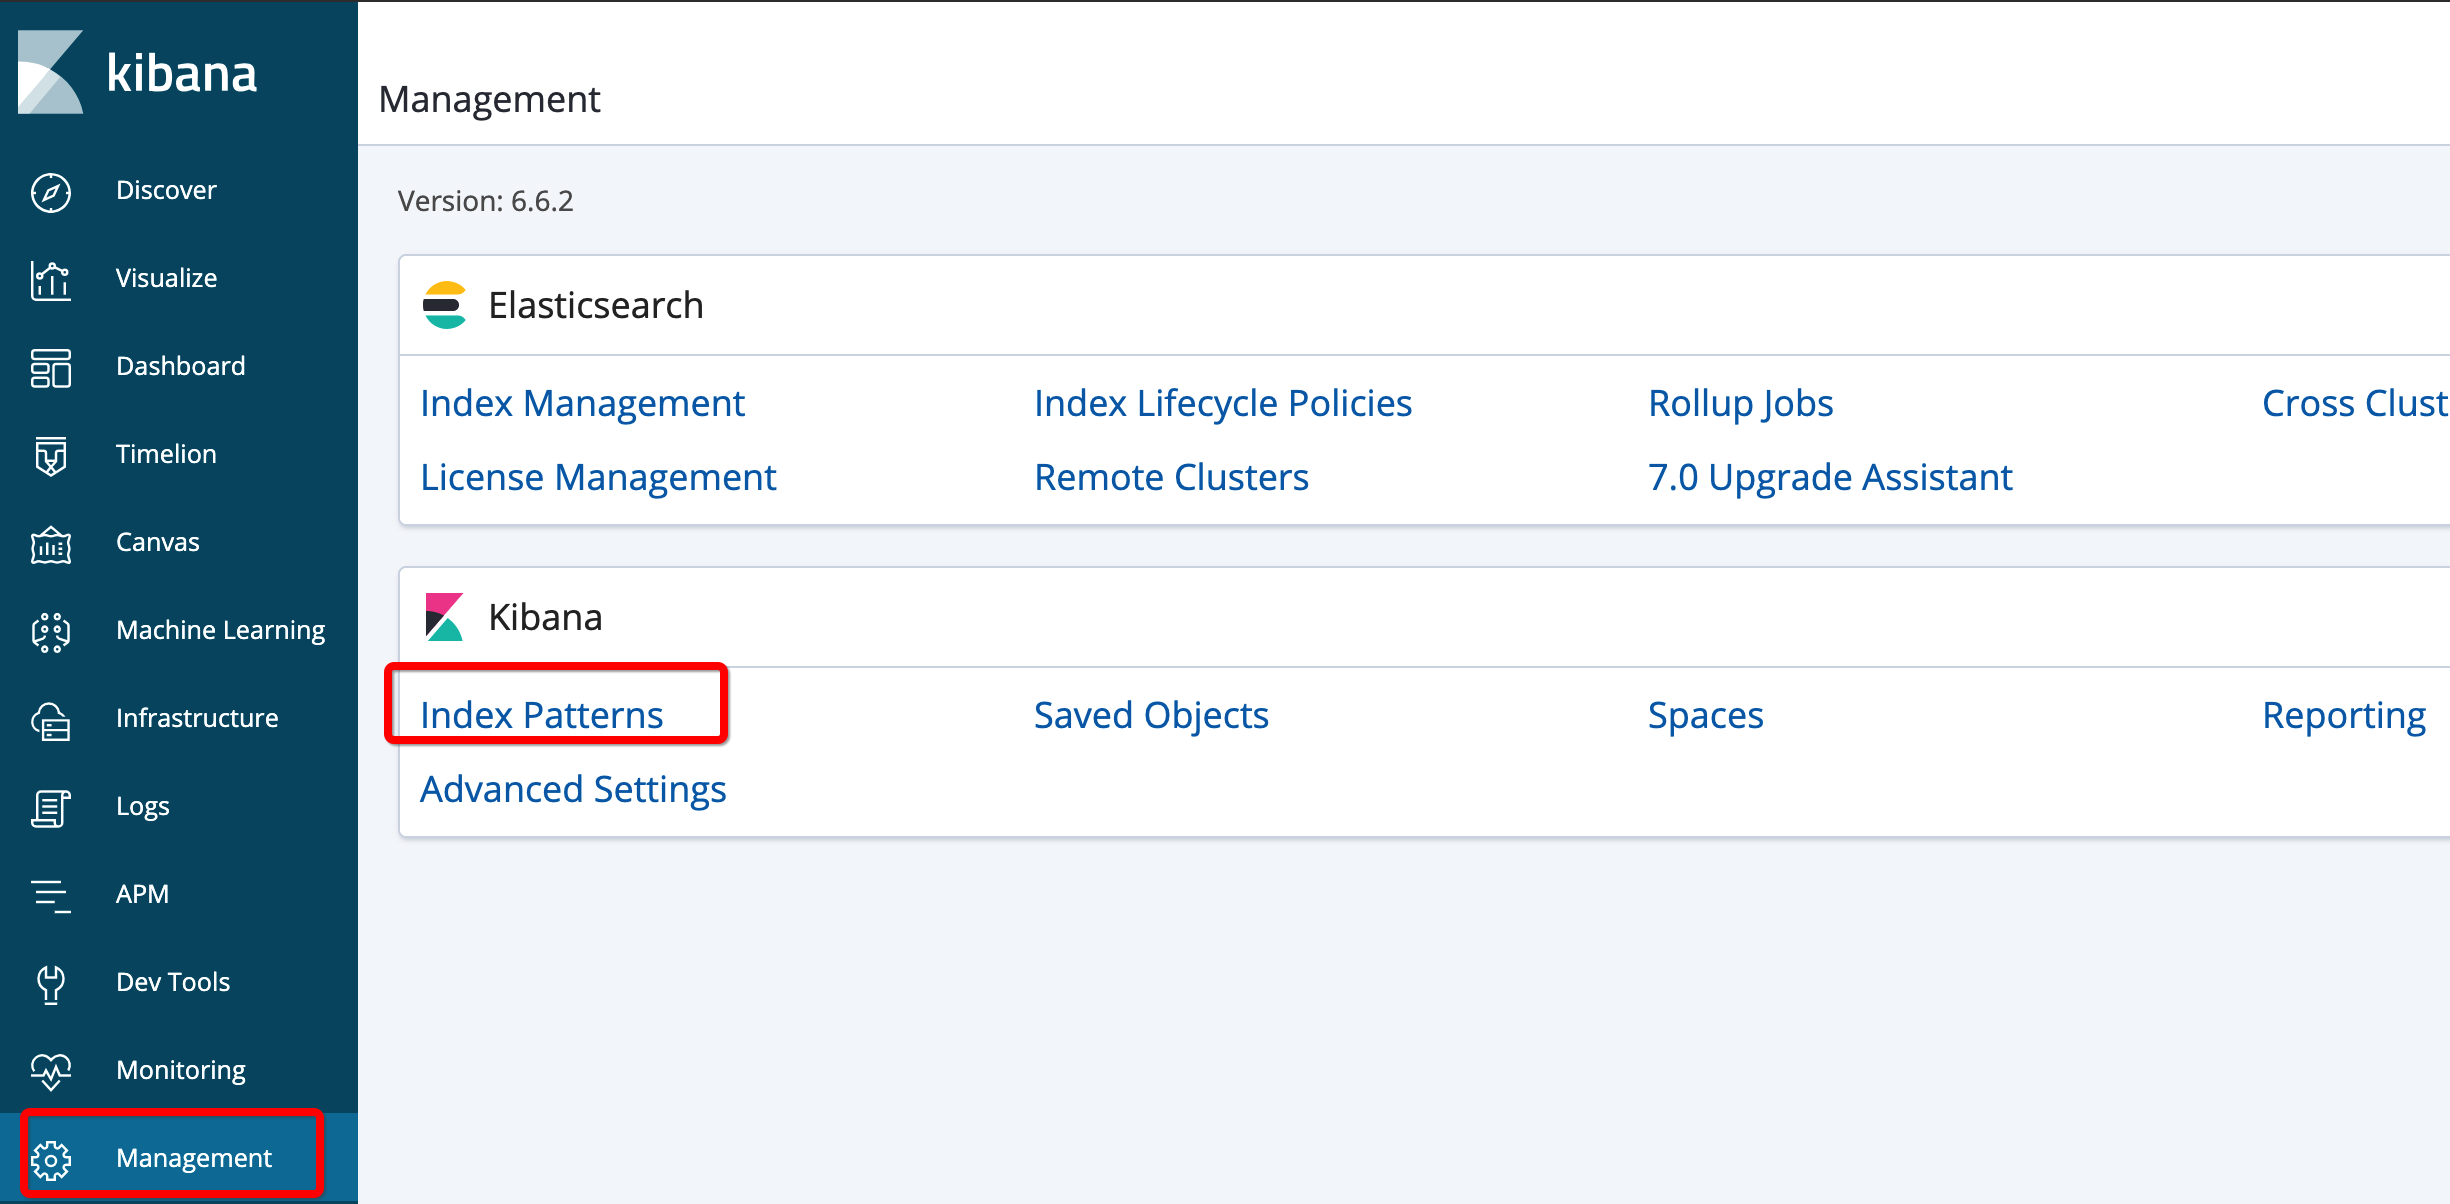
Task: Click the Version: 6.6.2 text
Action: pyautogui.click(x=485, y=201)
